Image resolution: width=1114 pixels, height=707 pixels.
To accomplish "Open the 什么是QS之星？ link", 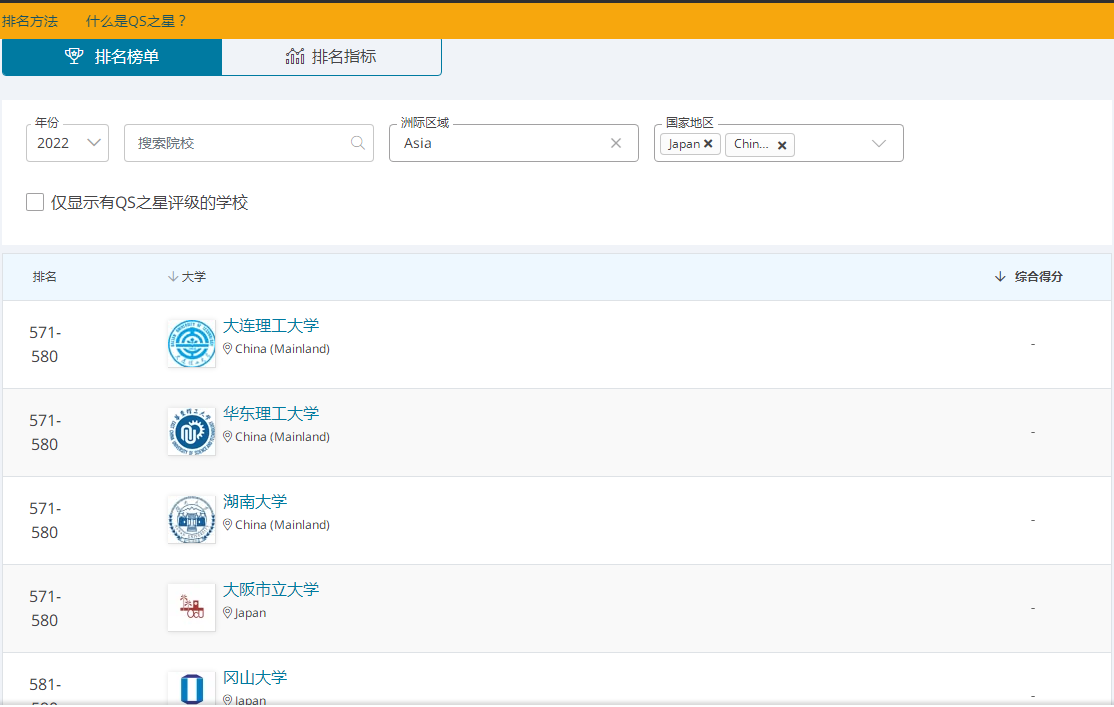I will coord(136,21).
